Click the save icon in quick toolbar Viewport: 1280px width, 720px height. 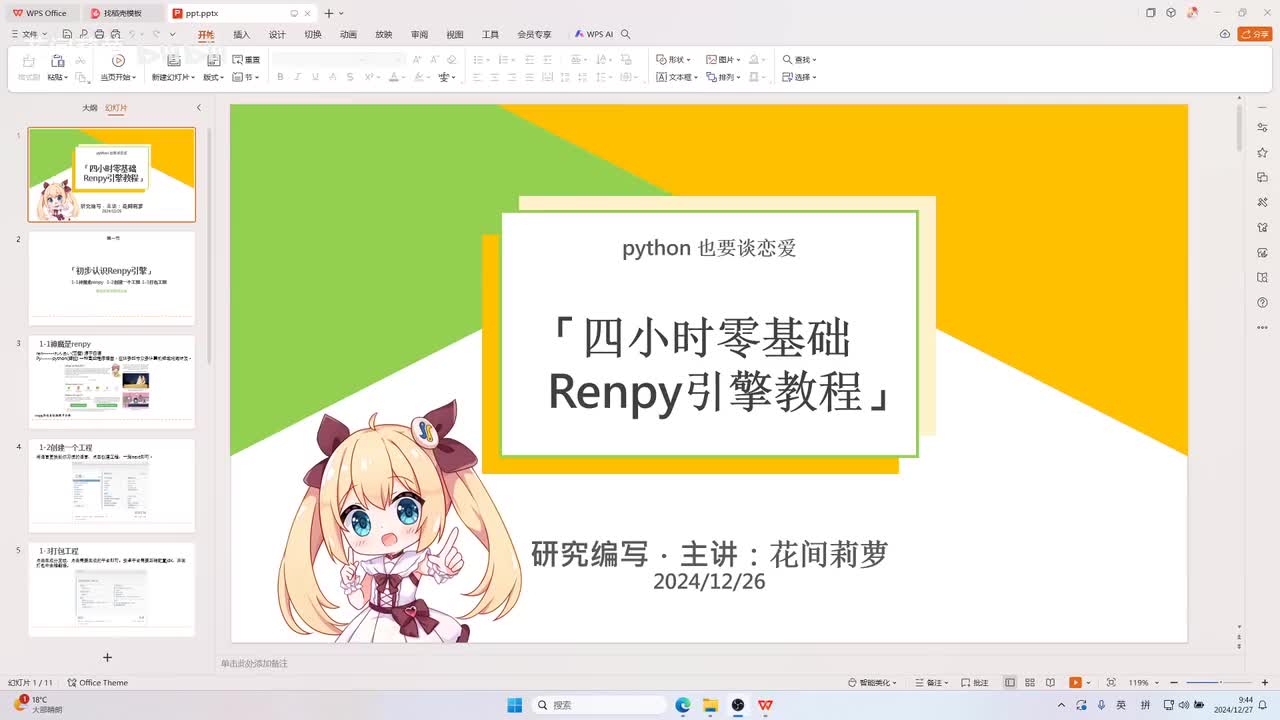66,34
